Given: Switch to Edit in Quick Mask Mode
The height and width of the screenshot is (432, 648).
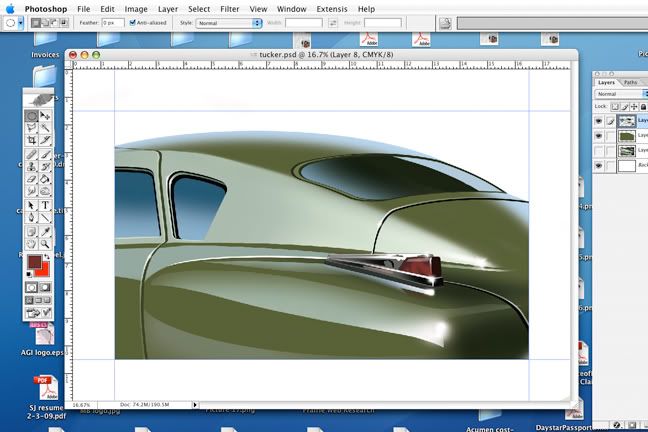Looking at the screenshot, I should 45,287.
